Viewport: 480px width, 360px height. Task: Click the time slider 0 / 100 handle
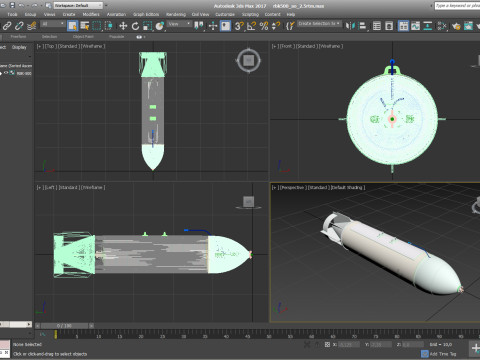tap(65, 326)
